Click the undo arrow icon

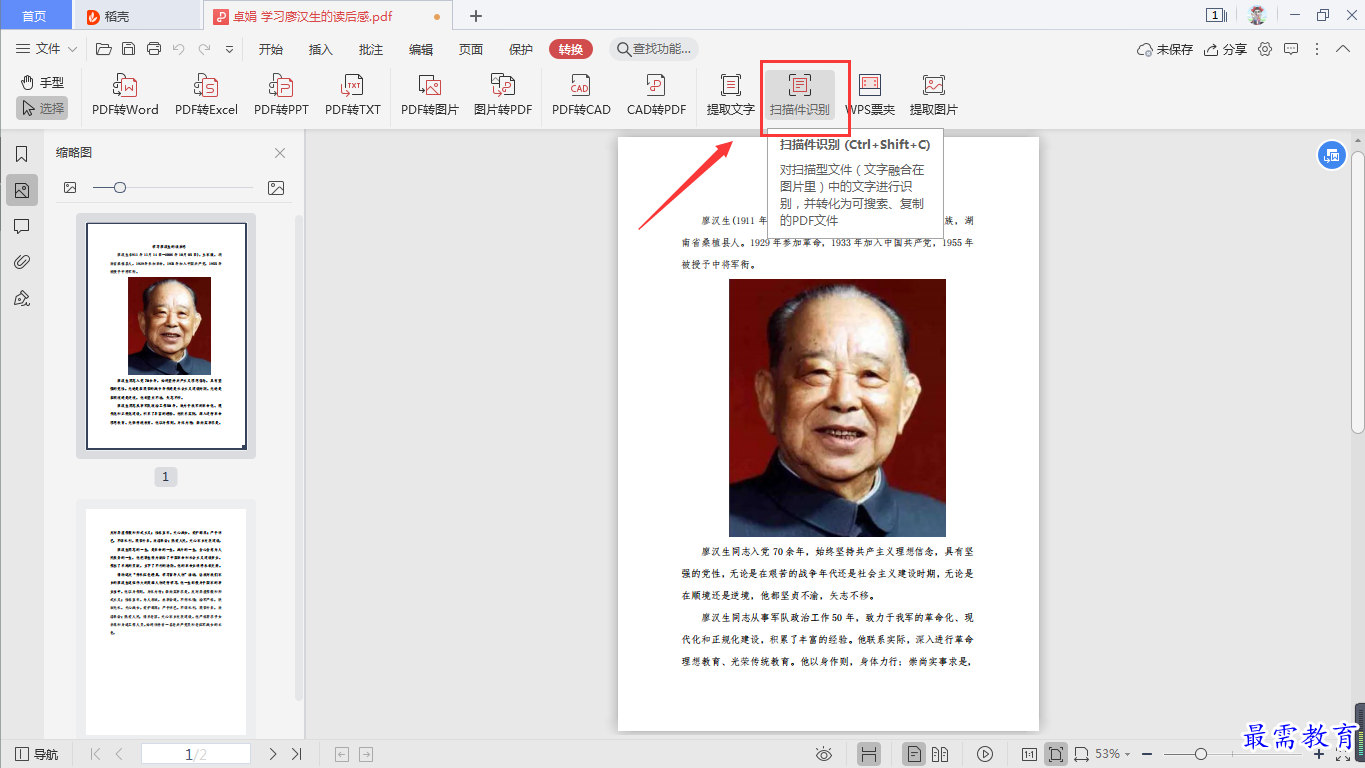pos(179,49)
